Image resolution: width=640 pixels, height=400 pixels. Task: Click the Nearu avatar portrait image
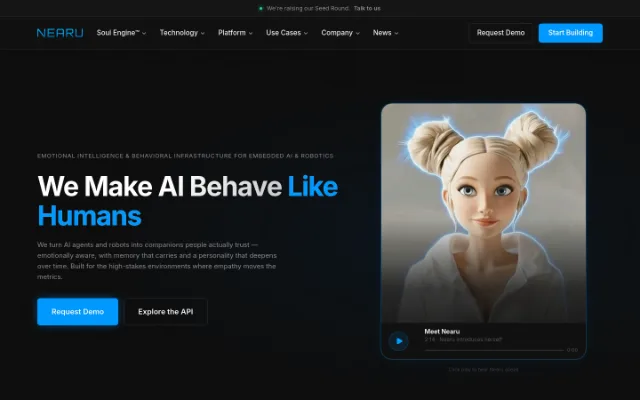pos(483,213)
